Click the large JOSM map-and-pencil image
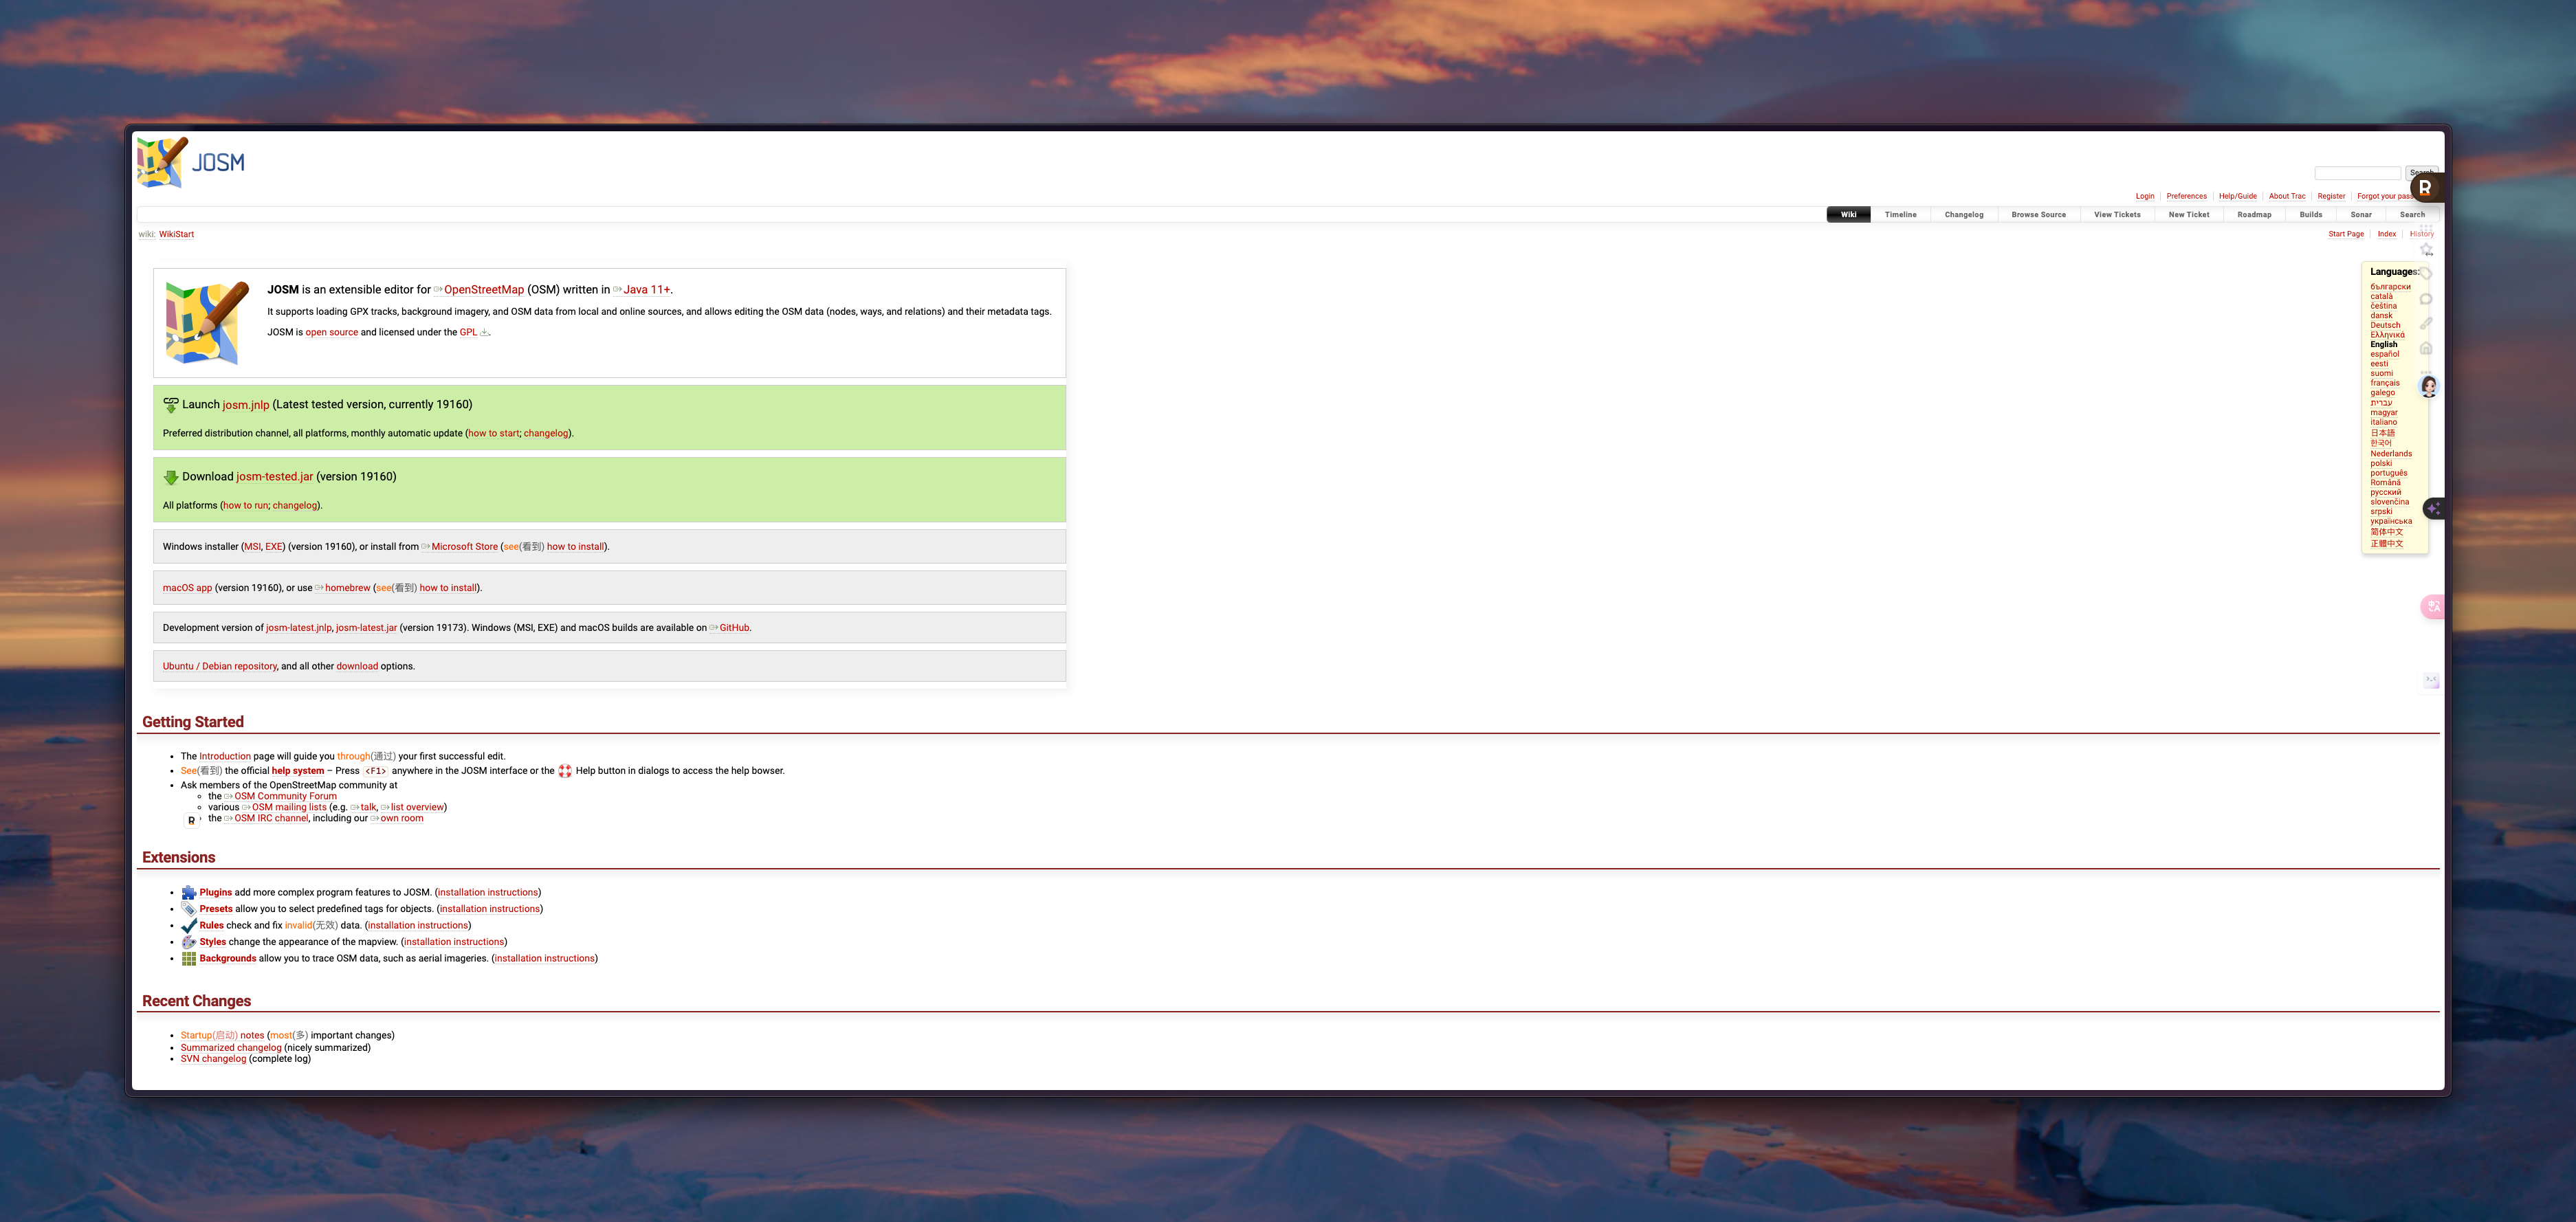This screenshot has height=1222, width=2576. 207,323
